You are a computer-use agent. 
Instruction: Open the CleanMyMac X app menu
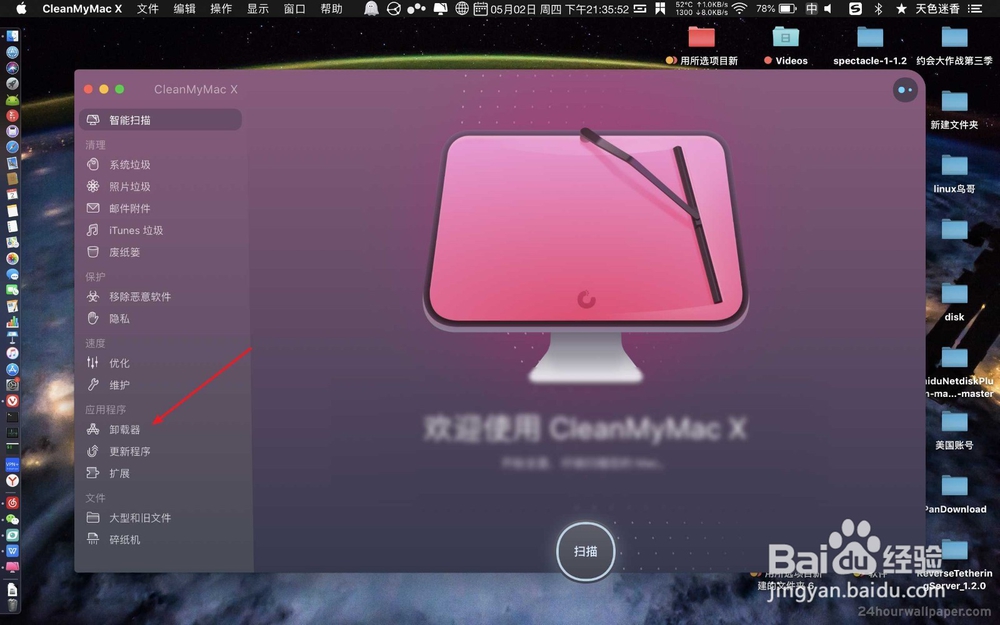82,9
